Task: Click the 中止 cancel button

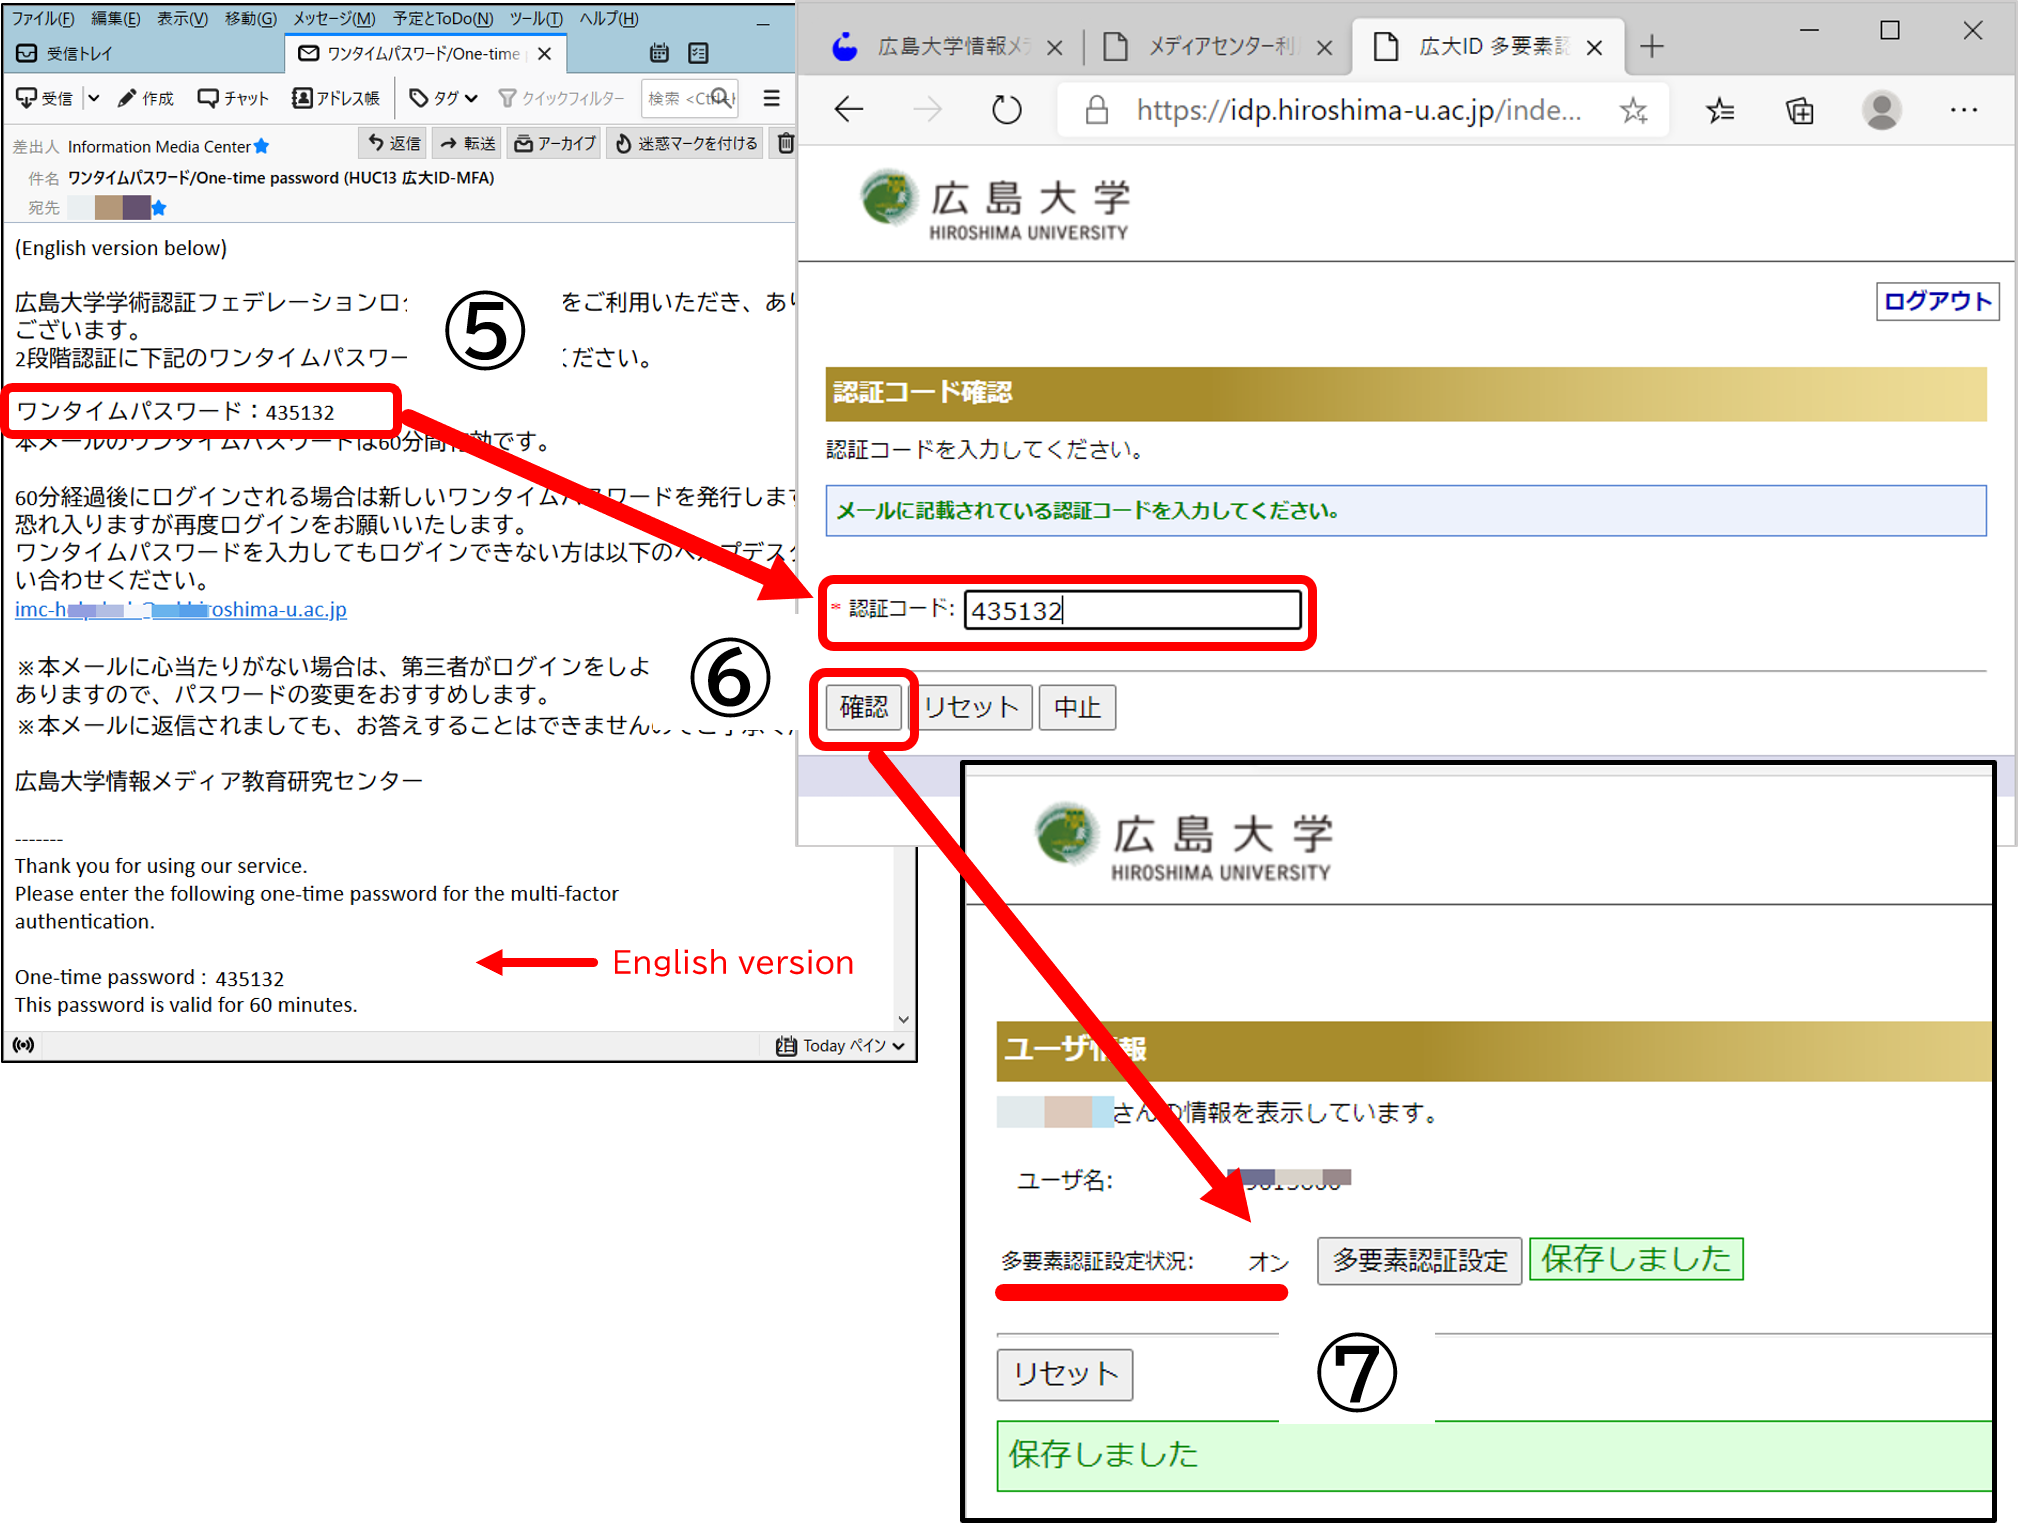Action: [1077, 707]
